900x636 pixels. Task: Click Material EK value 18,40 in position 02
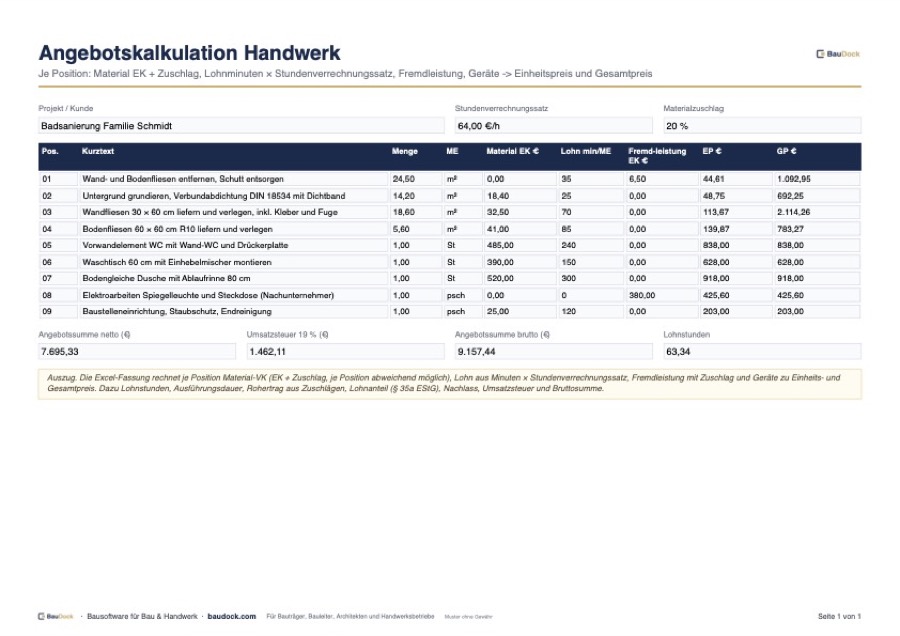coord(520,196)
